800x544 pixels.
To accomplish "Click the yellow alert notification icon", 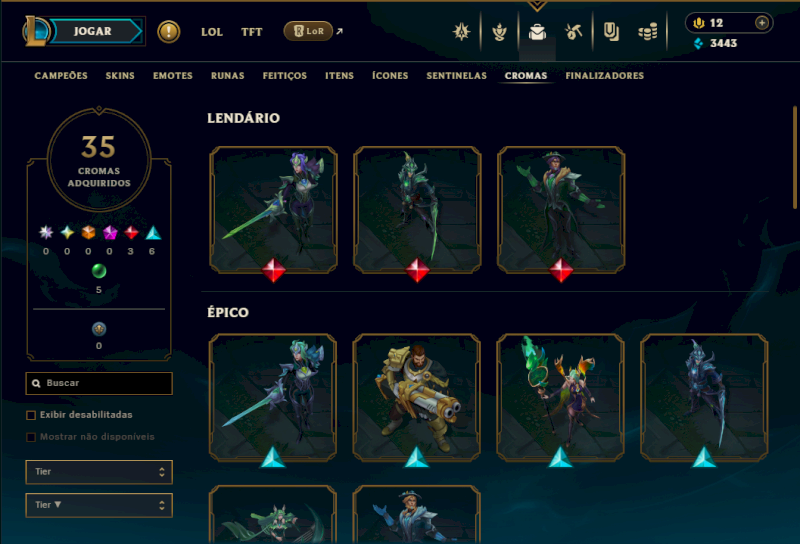I will (x=168, y=32).
